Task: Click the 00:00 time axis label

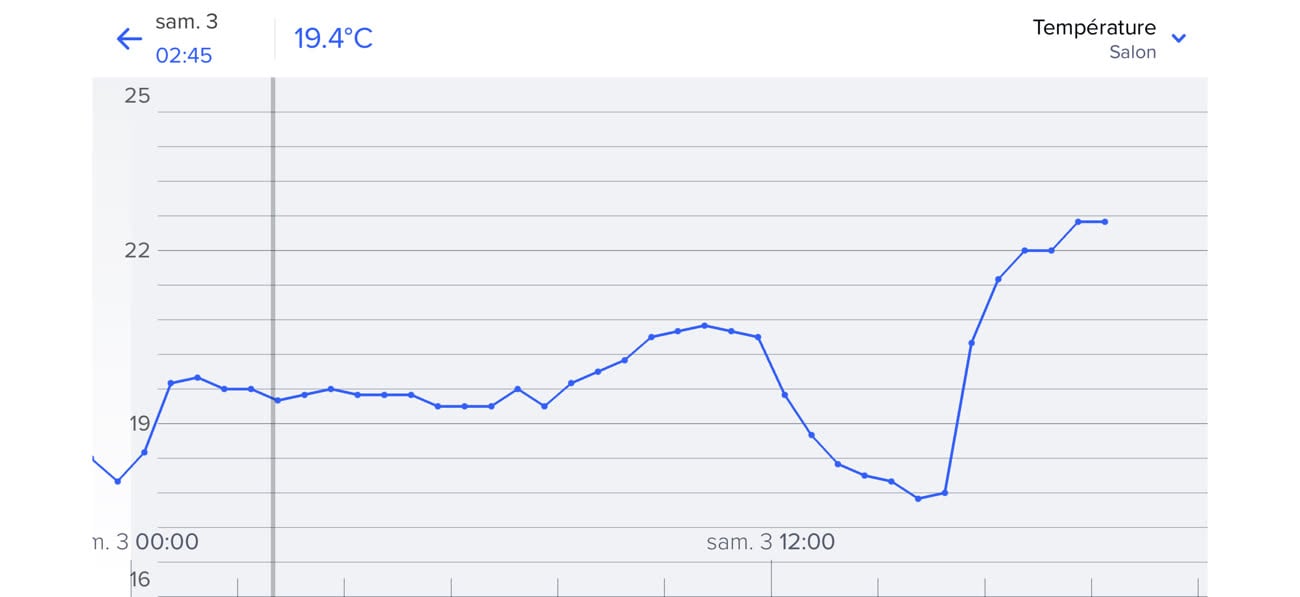Action: click(x=166, y=542)
